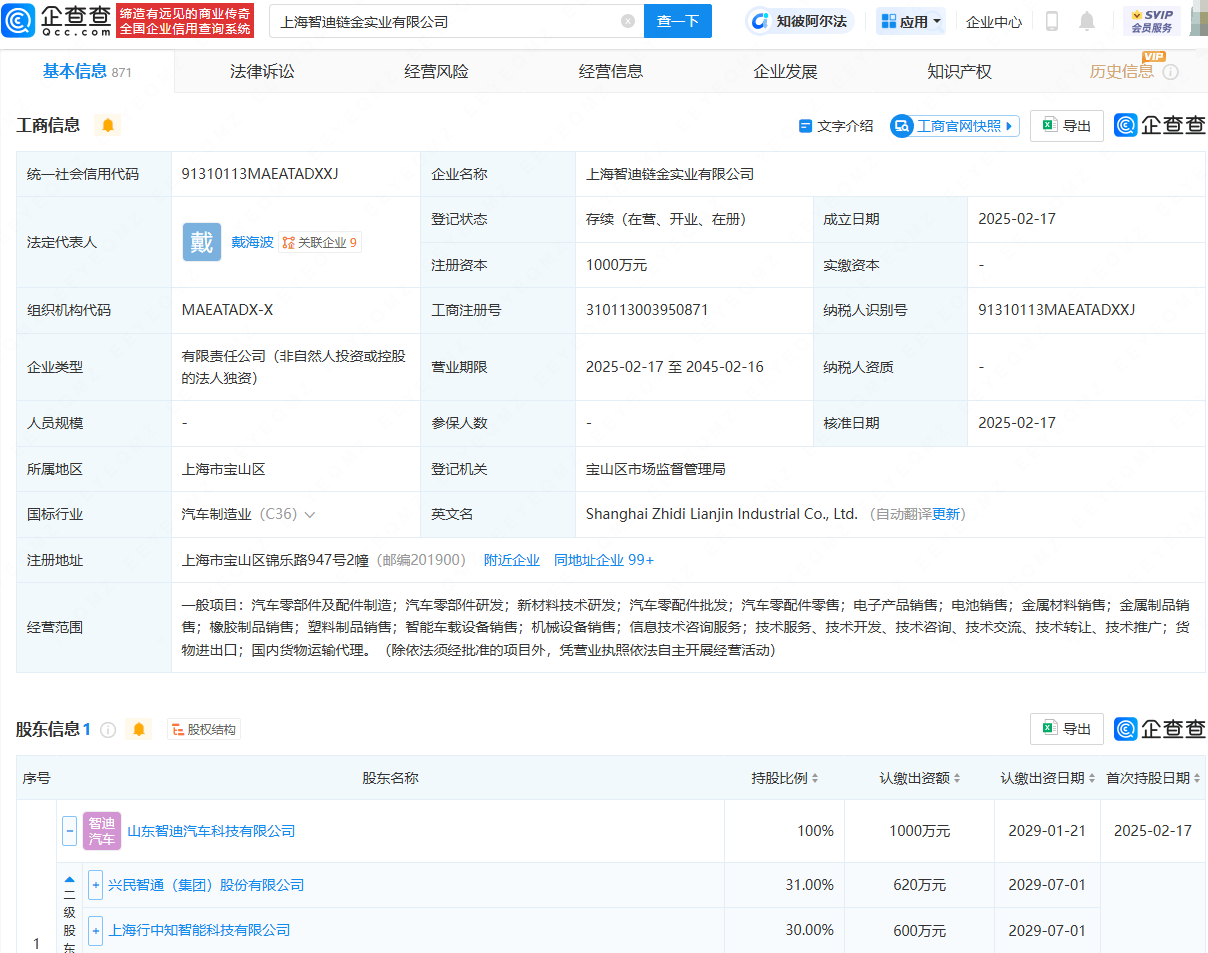The width and height of the screenshot is (1208, 953).
Task: Expand 工商官网快照 arrow
Action: [x=1009, y=126]
